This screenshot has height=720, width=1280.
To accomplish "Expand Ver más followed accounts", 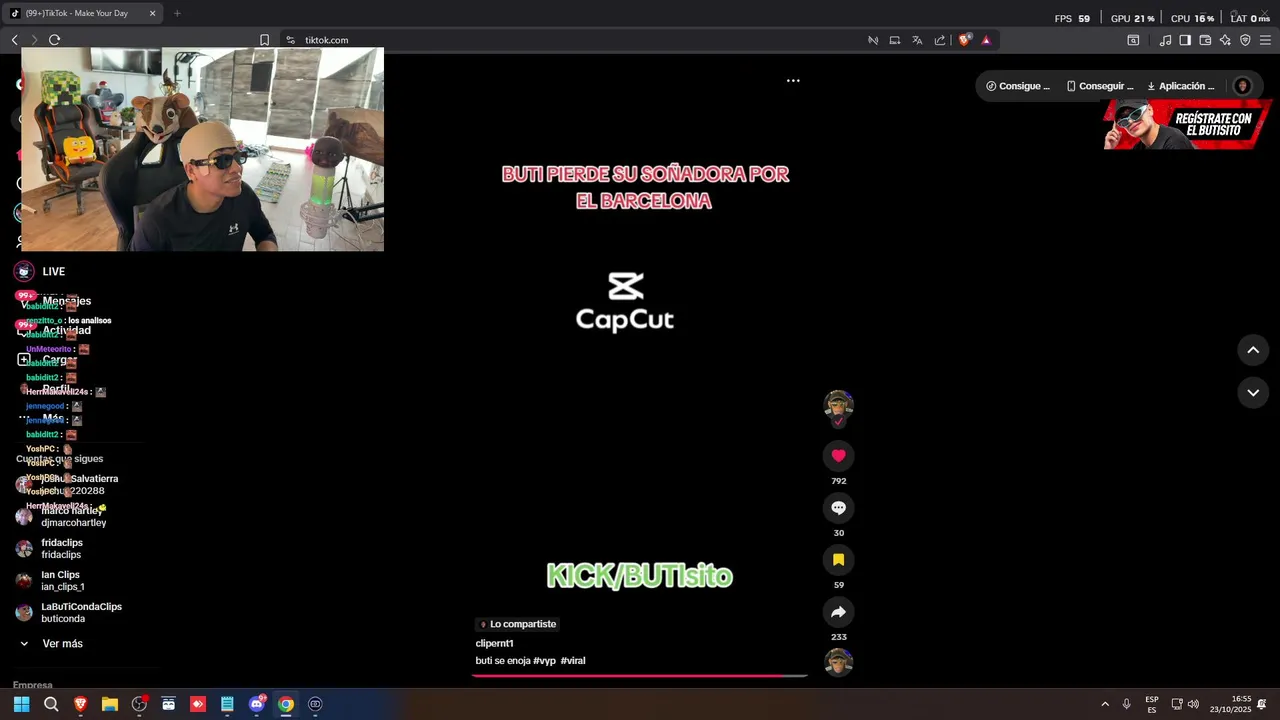I will pyautogui.click(x=52, y=644).
